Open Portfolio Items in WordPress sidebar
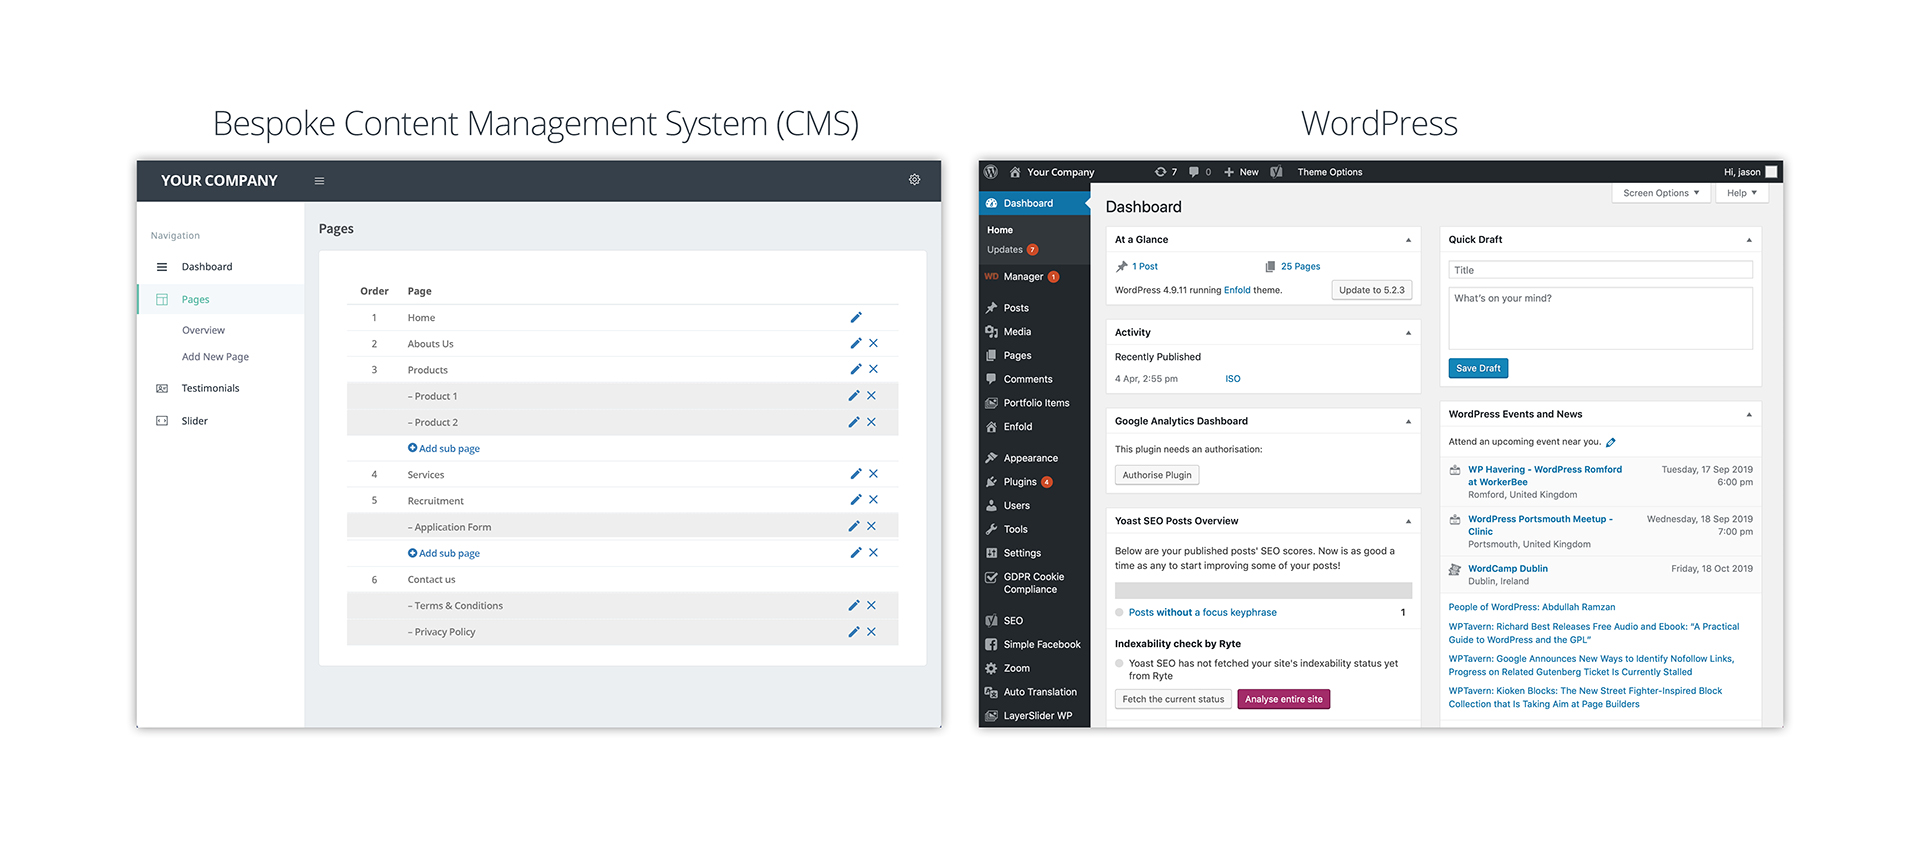 pos(1035,403)
